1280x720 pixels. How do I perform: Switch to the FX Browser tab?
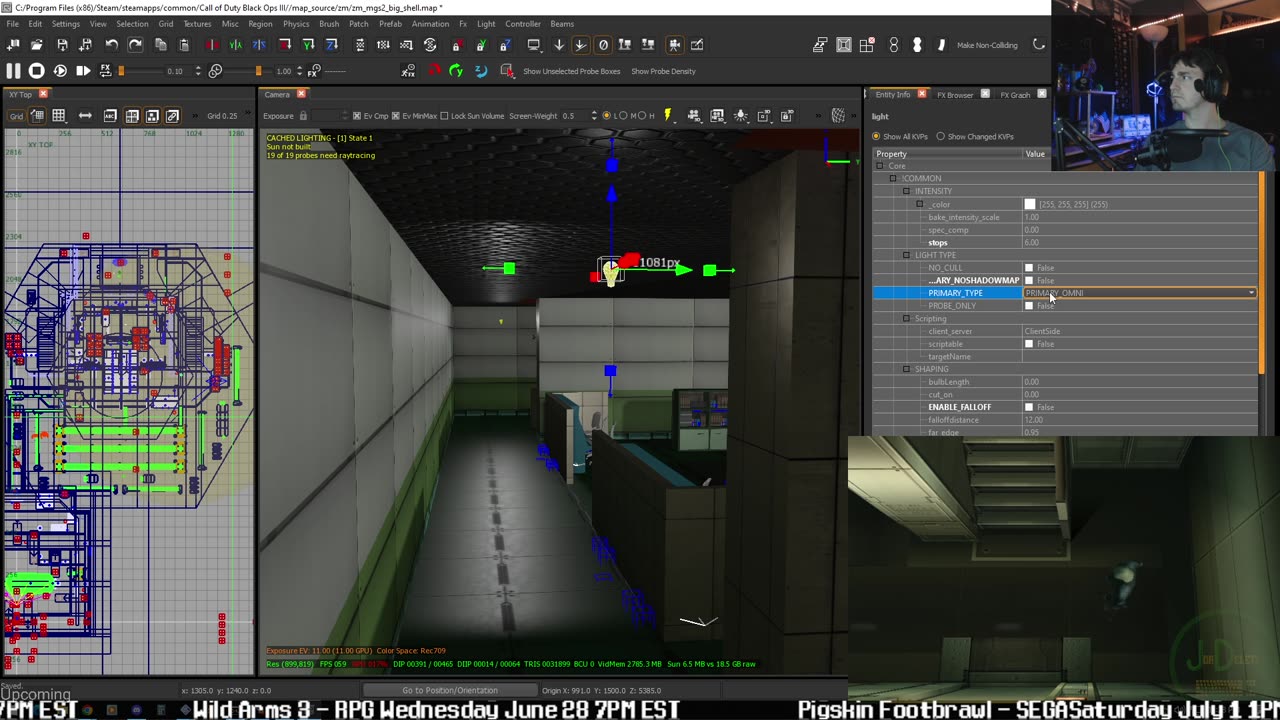(955, 95)
